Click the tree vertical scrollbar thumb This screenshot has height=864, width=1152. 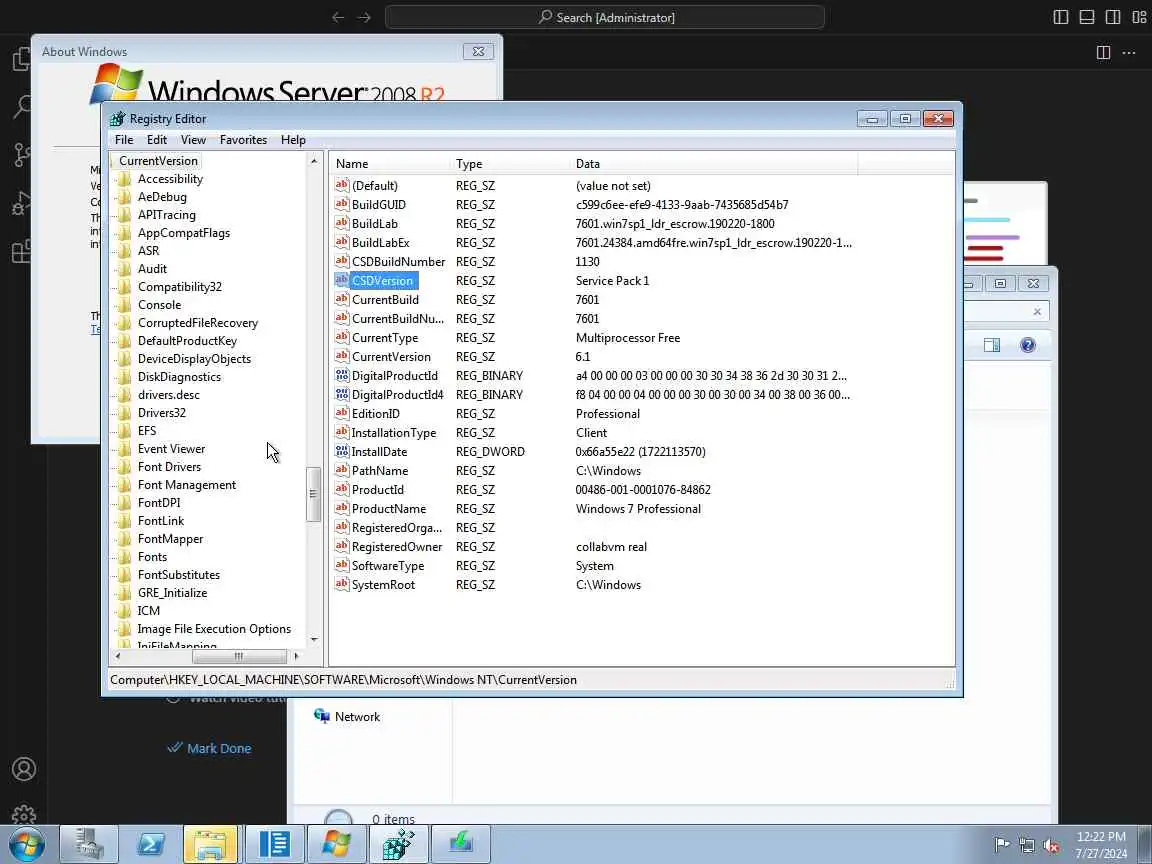pos(313,494)
